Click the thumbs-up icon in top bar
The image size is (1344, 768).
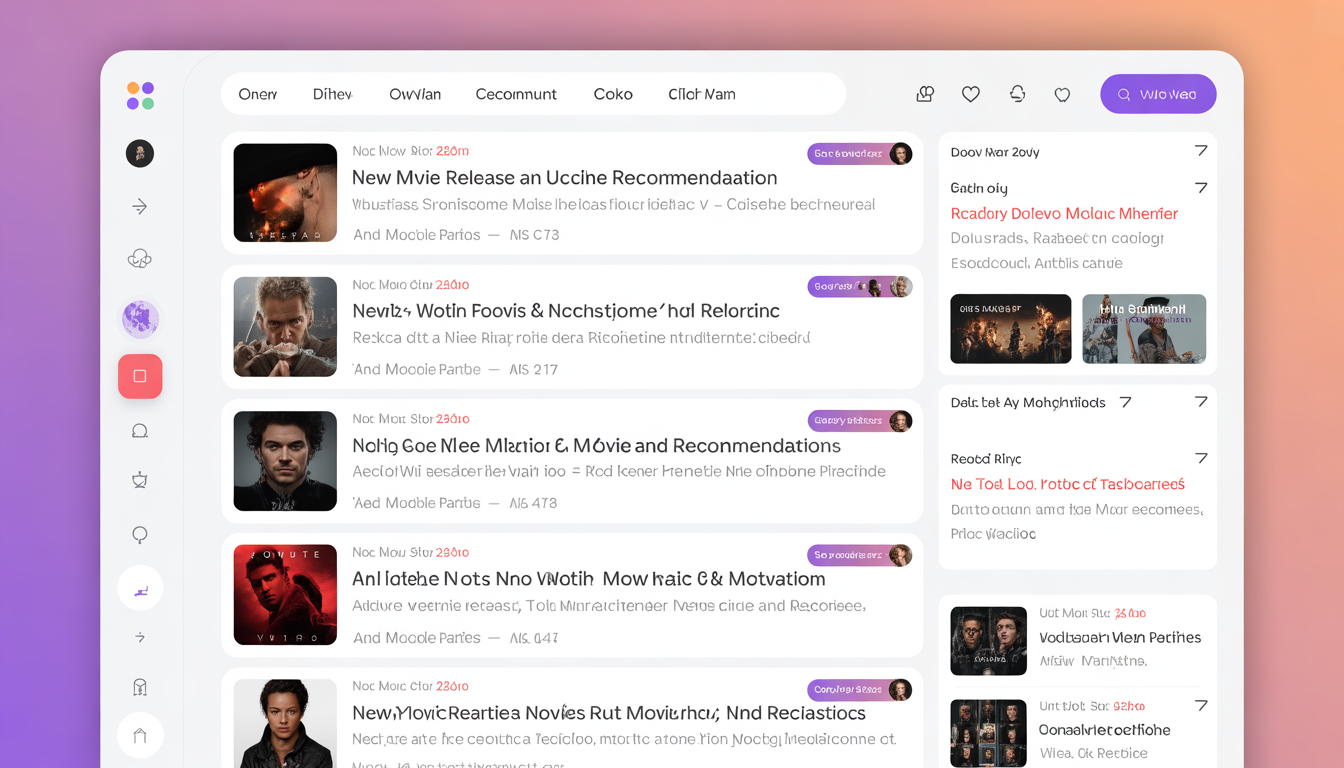coord(925,94)
